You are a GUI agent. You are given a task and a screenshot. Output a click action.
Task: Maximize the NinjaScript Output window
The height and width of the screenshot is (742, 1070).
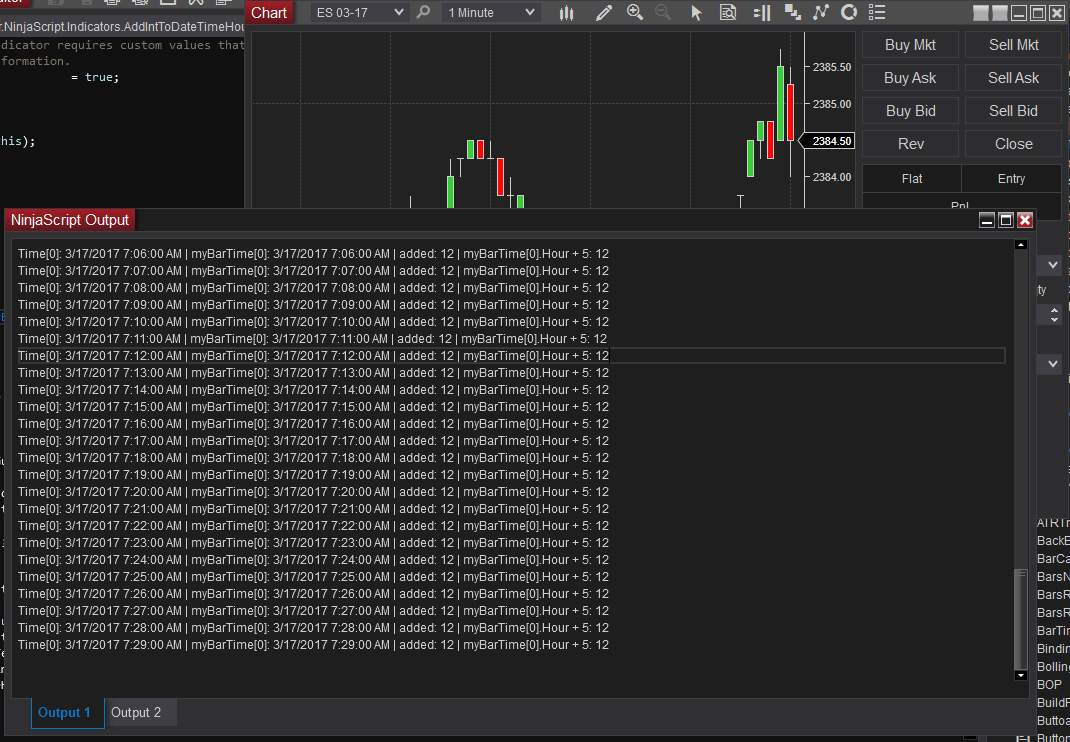pos(1006,220)
